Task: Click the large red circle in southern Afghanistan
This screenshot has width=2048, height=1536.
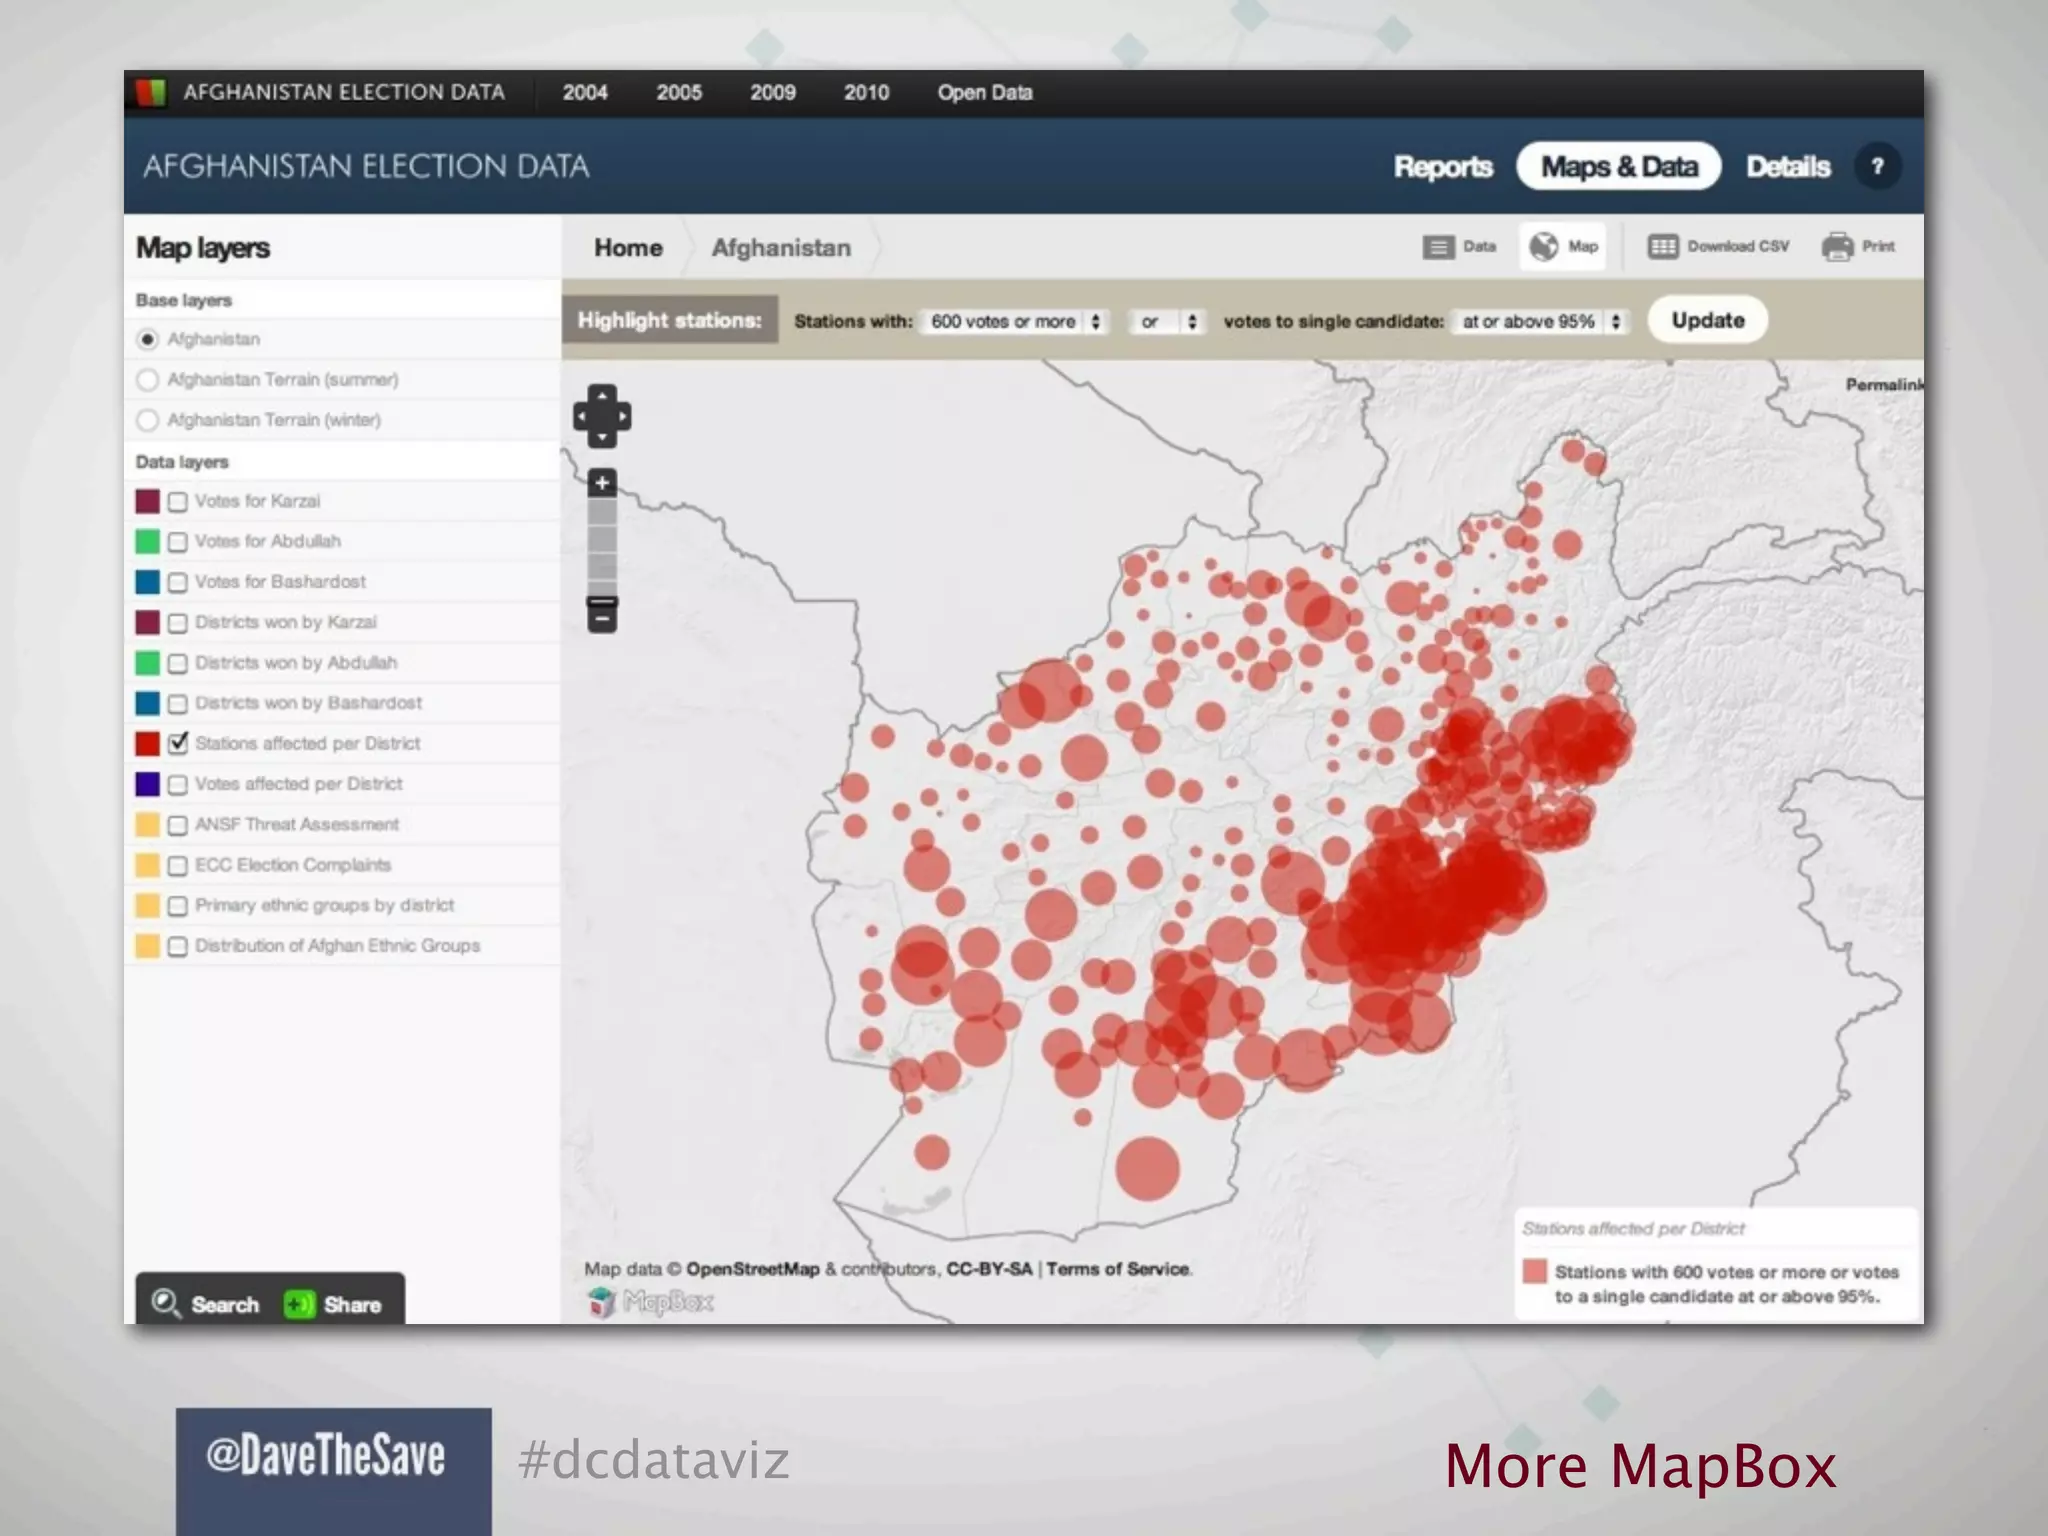Action: click(x=1147, y=1168)
